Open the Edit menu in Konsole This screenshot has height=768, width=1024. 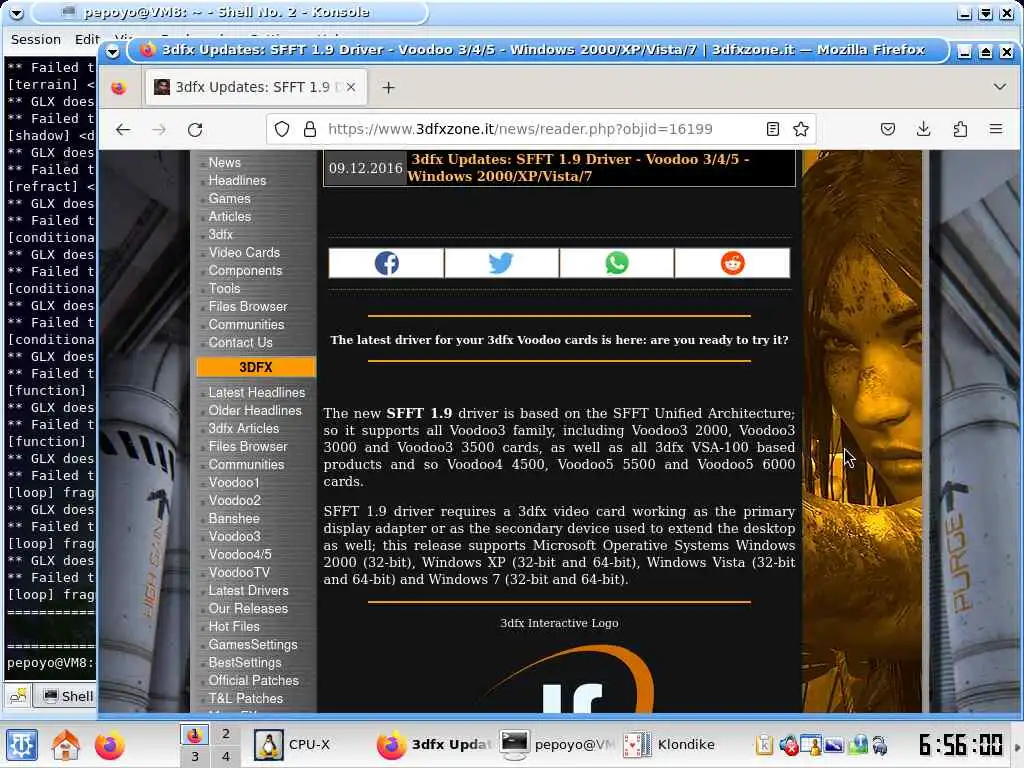coord(87,39)
